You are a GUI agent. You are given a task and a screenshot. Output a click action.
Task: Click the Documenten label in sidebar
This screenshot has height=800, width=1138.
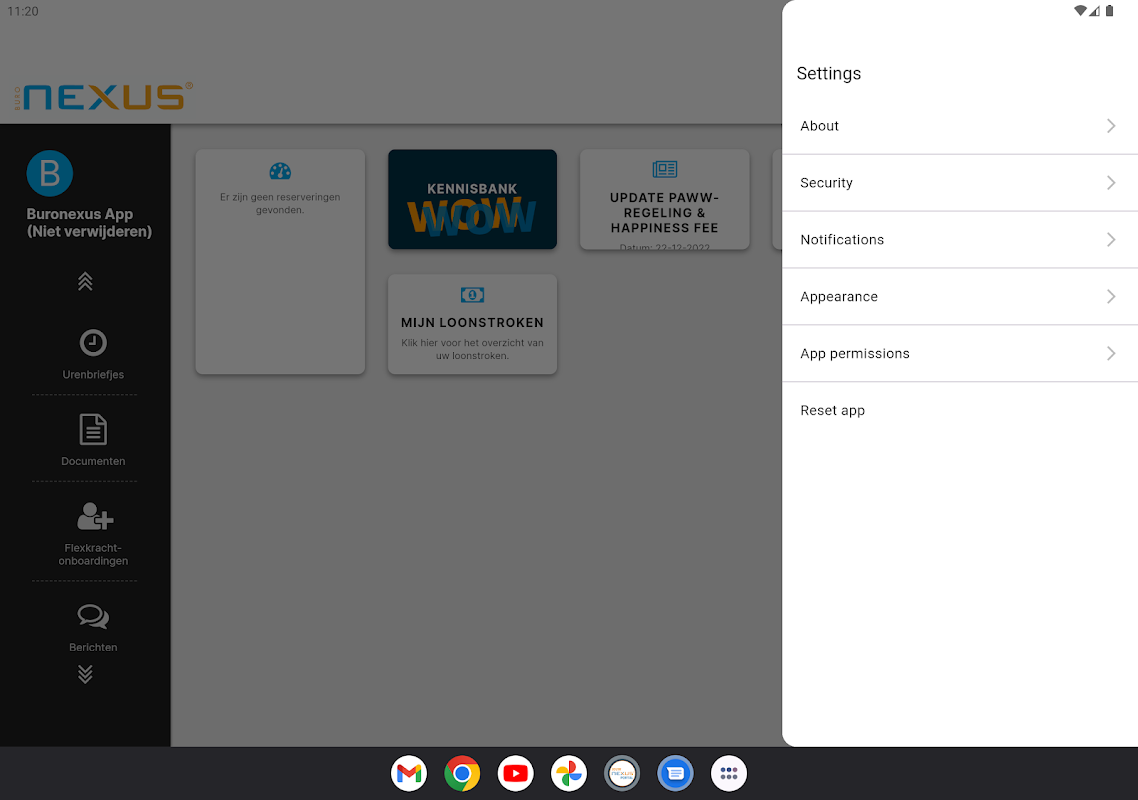click(x=93, y=461)
